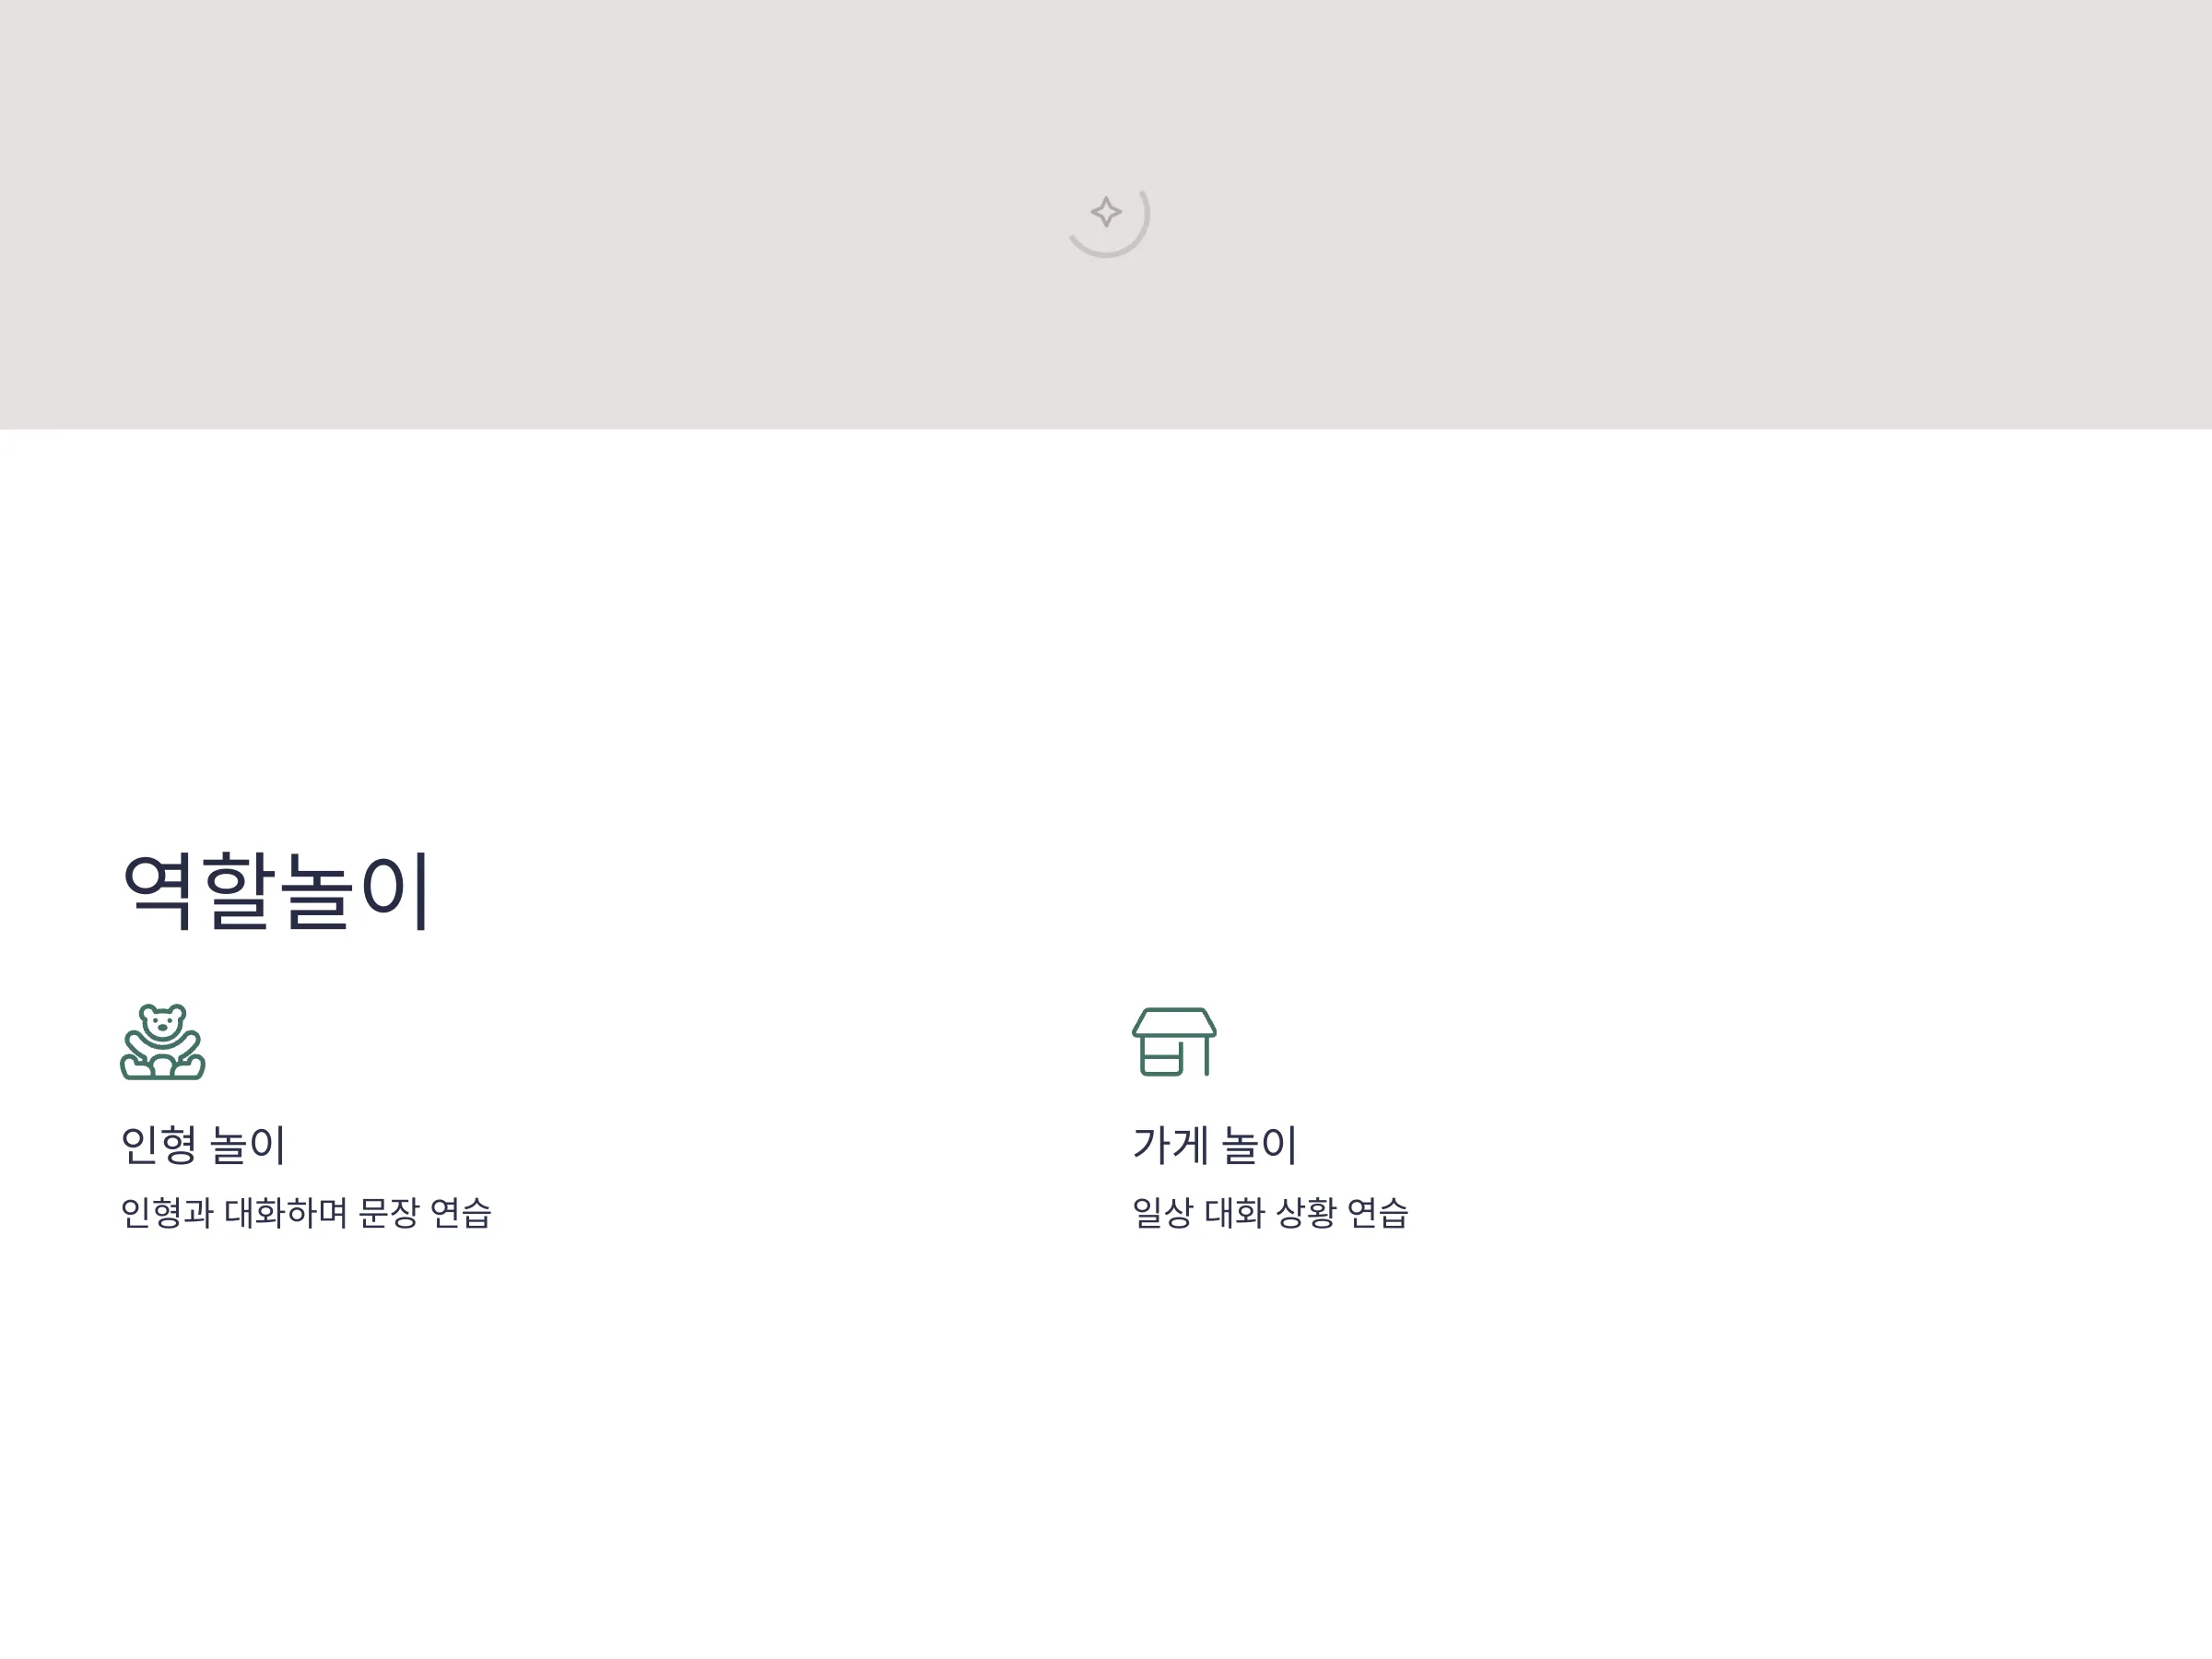Click the gray loading banner area
This screenshot has height=1659, width=2212.
tap(1106, 214)
